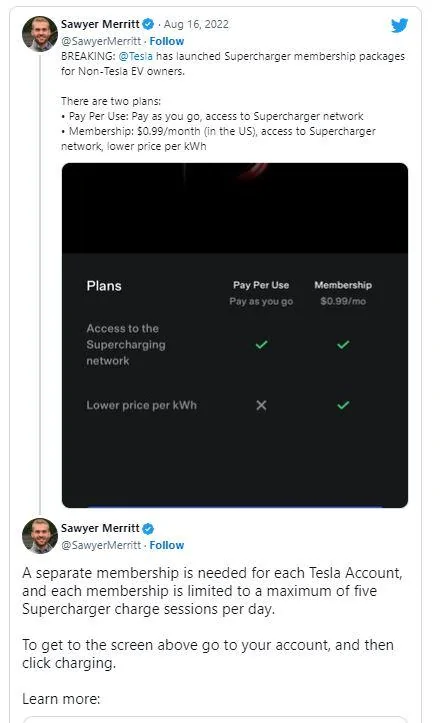Image resolution: width=440 pixels, height=723 pixels.
Task: Open the Plans comparison image
Action: tap(235, 335)
